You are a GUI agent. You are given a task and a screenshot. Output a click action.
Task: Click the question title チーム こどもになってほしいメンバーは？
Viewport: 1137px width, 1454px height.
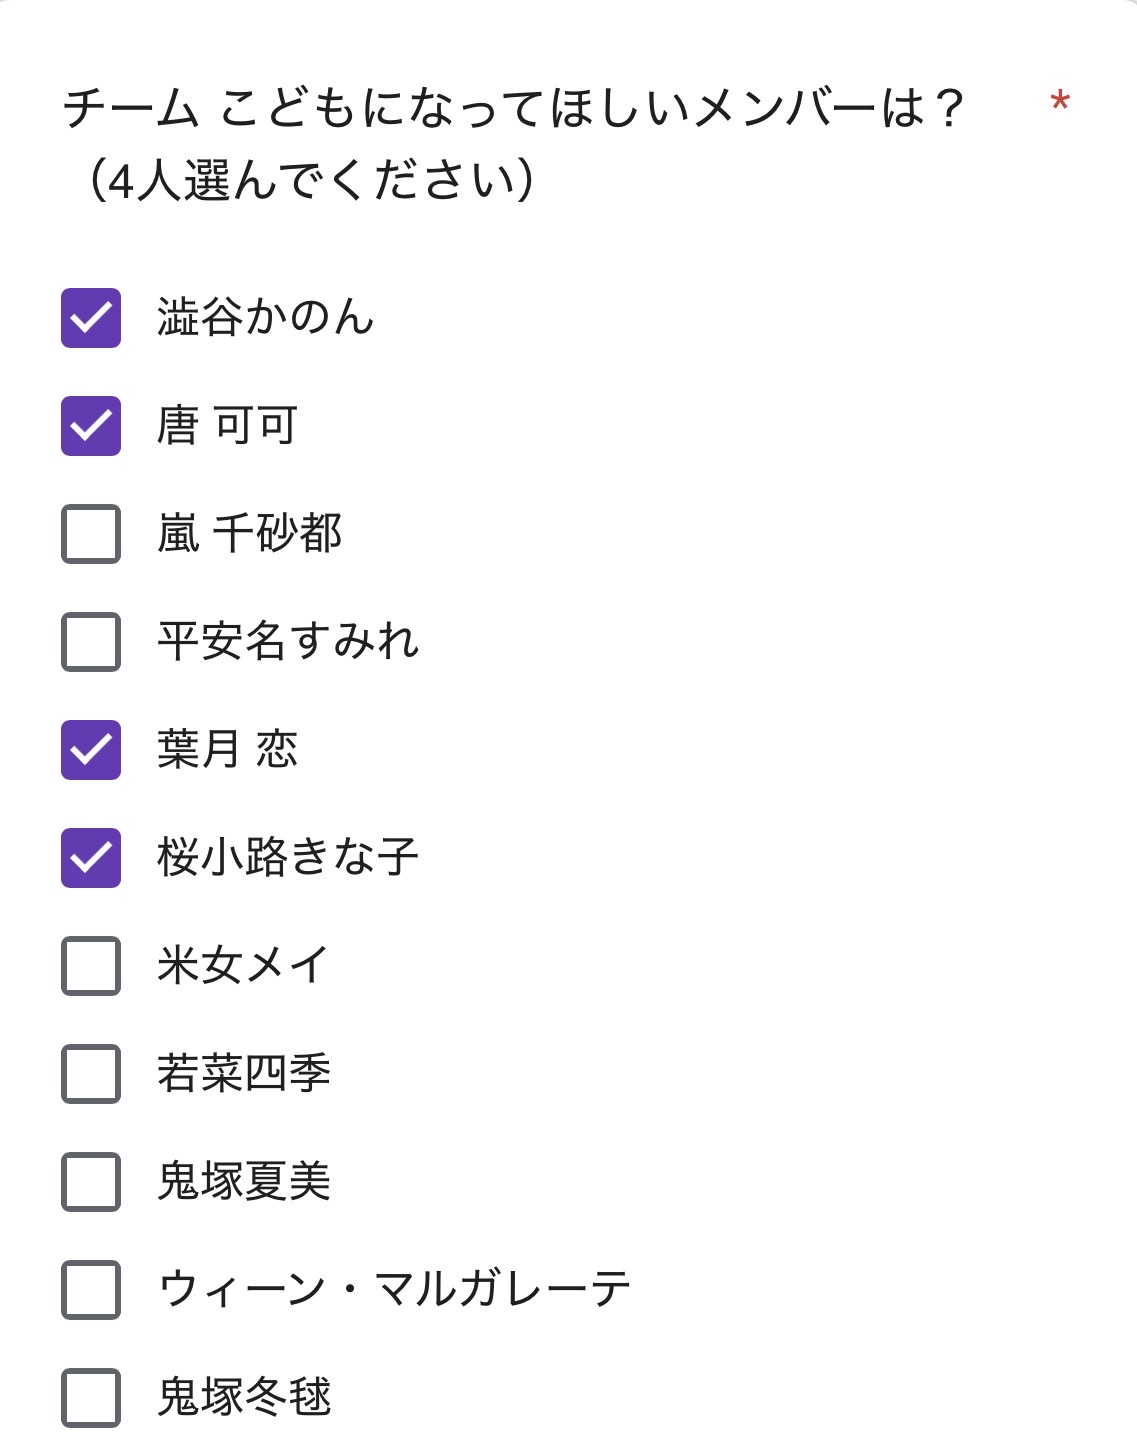coord(512,108)
